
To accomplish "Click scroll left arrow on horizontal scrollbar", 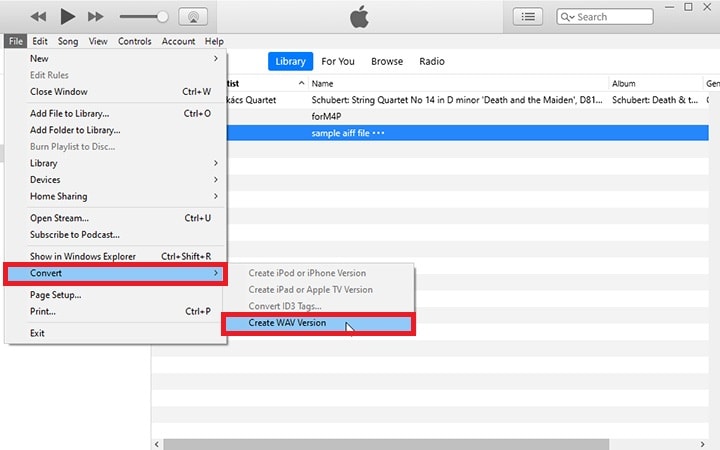I will coord(157,444).
